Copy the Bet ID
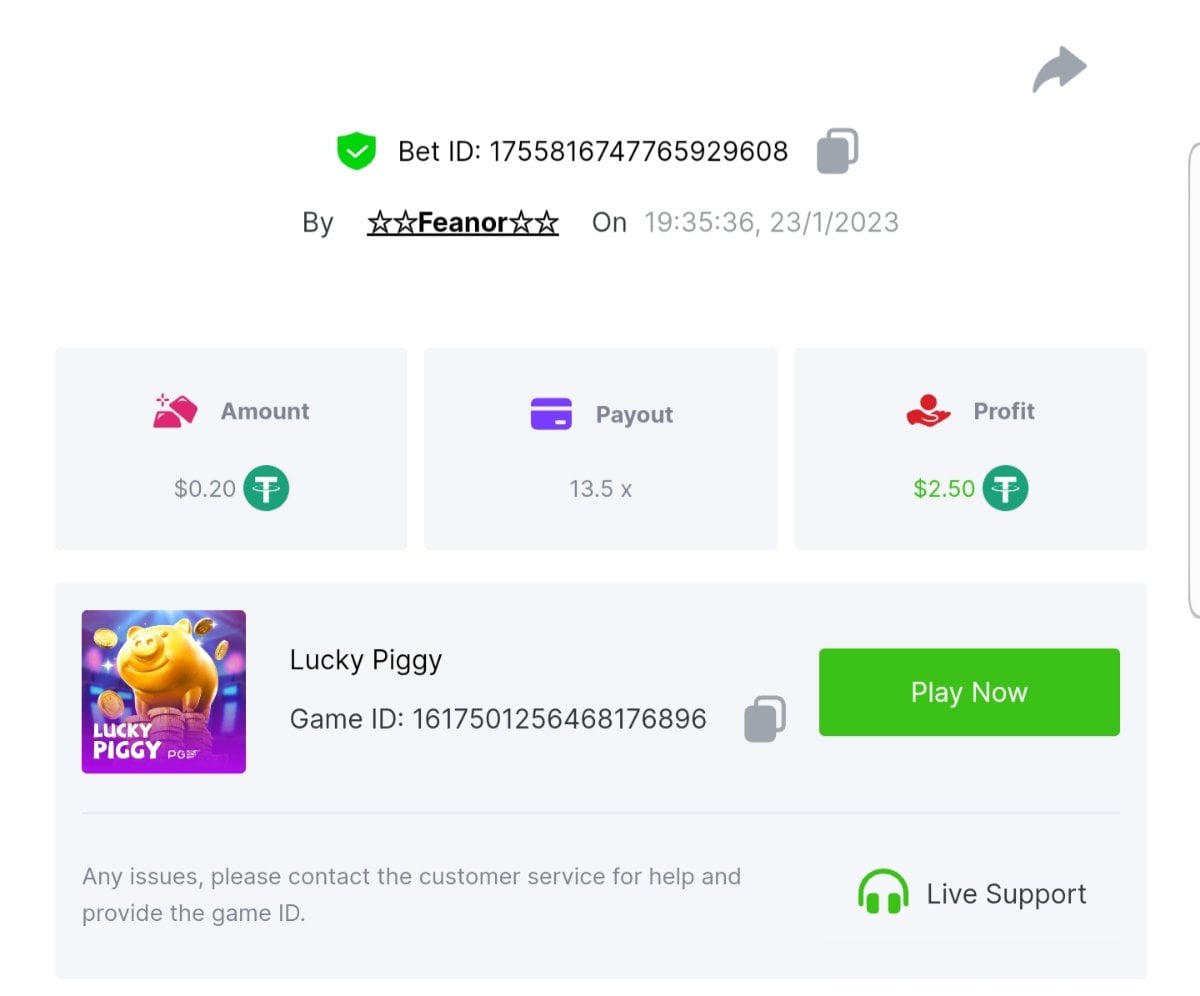Image resolution: width=1200 pixels, height=996 pixels. 838,151
